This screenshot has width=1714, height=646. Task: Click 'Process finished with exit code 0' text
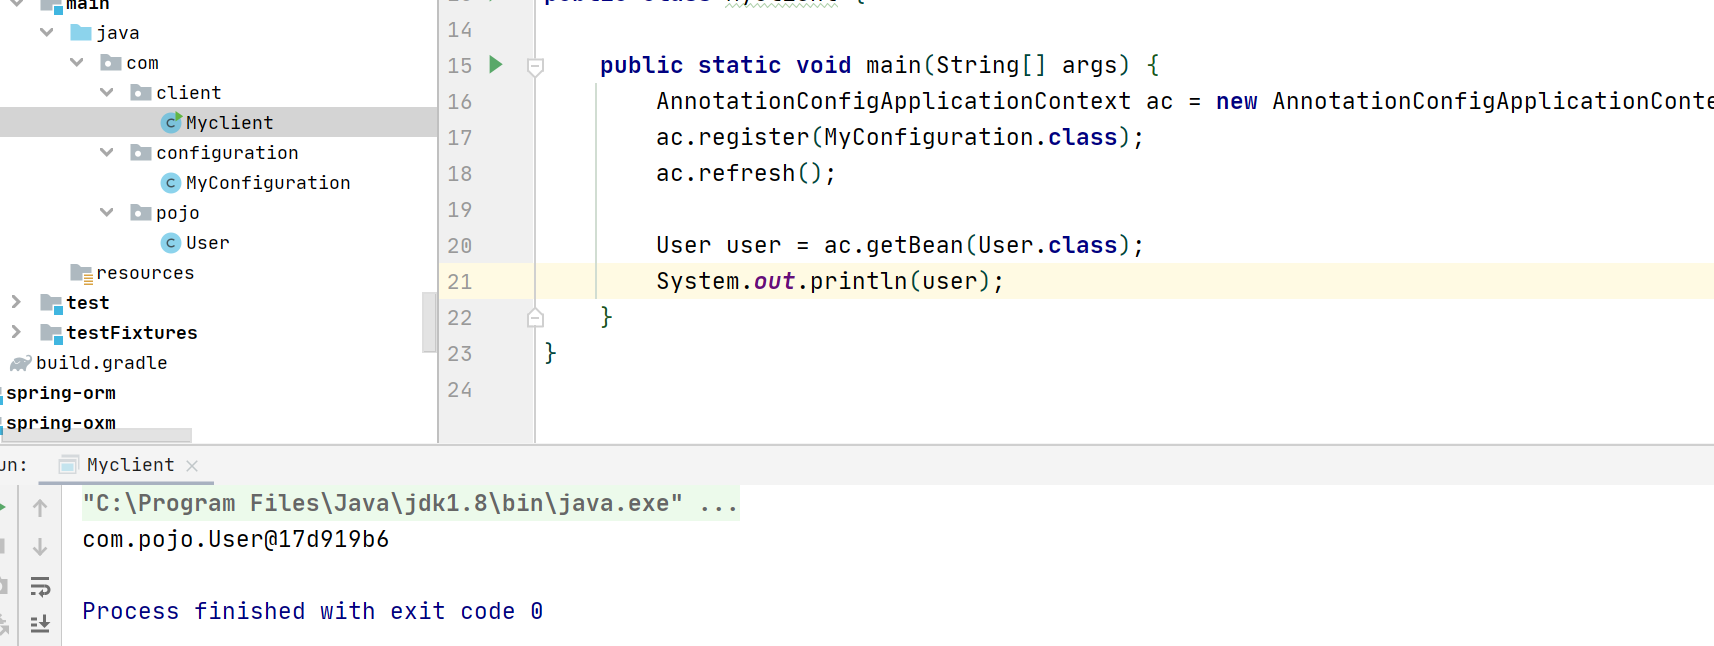[x=313, y=611]
